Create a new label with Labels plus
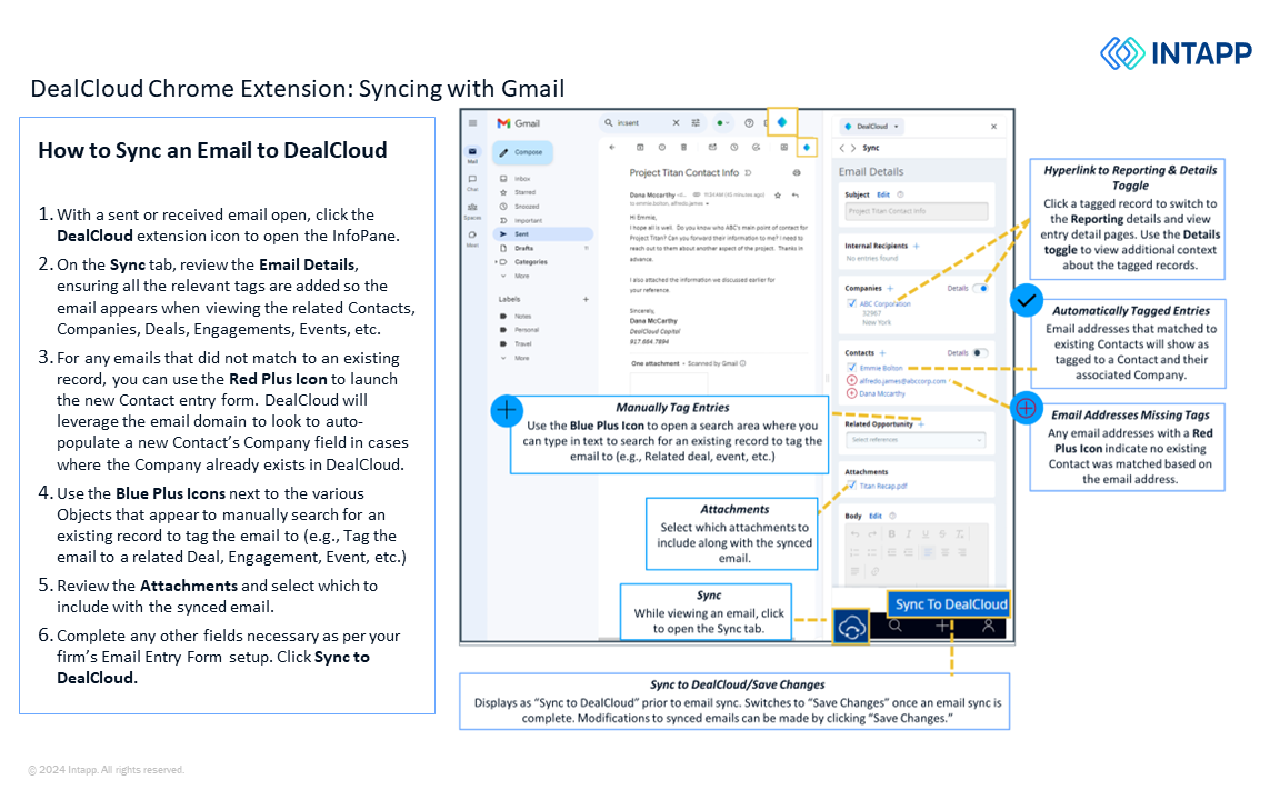Screen dimensions: 1280x800 tap(586, 299)
